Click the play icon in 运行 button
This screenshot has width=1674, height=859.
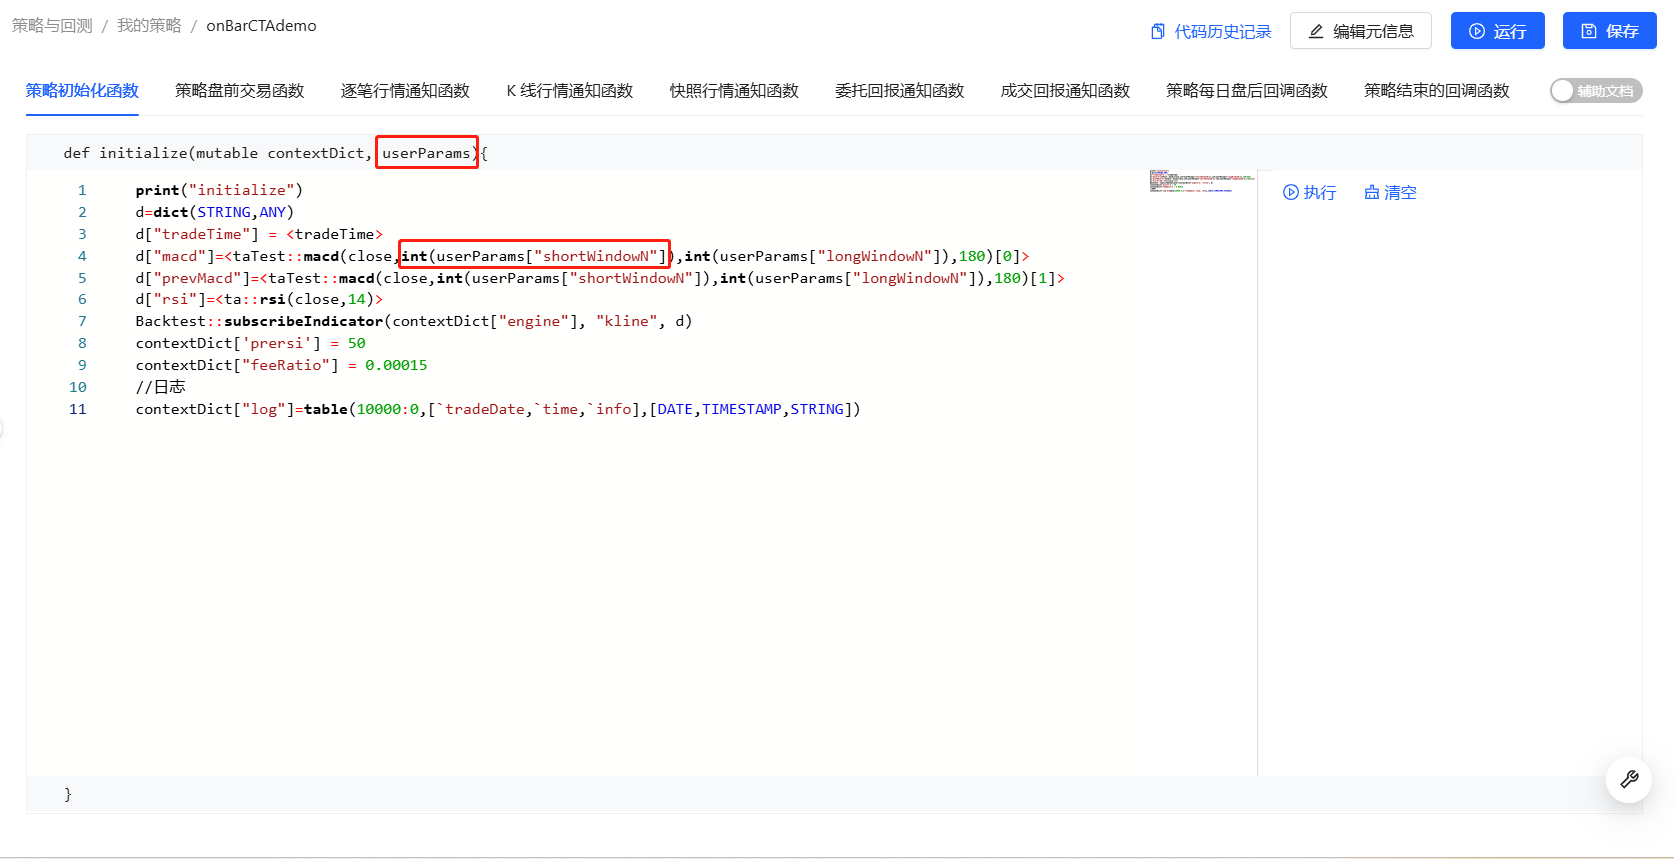coord(1477,31)
